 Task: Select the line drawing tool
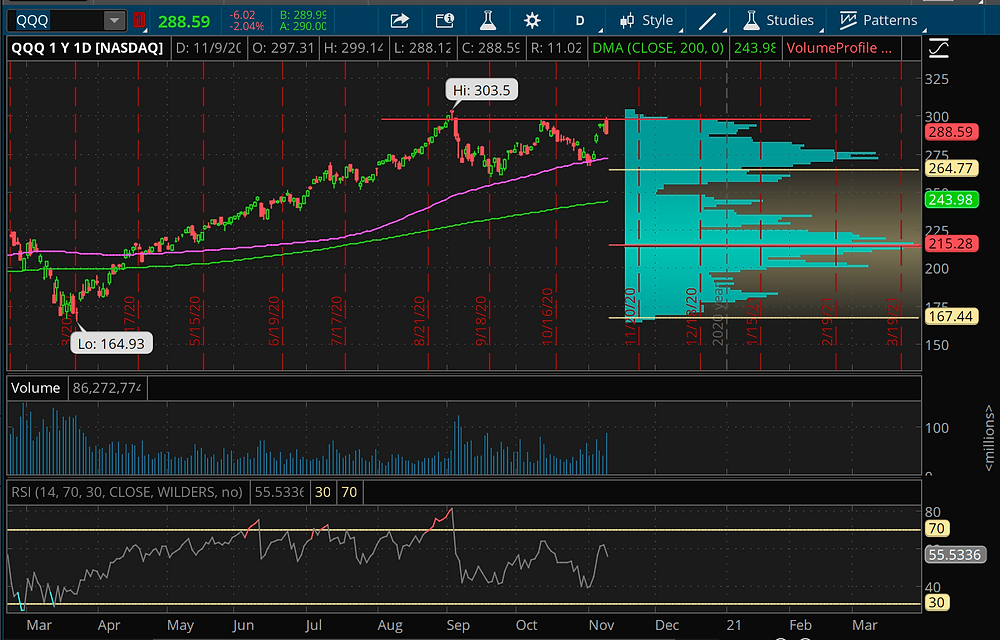(707, 21)
